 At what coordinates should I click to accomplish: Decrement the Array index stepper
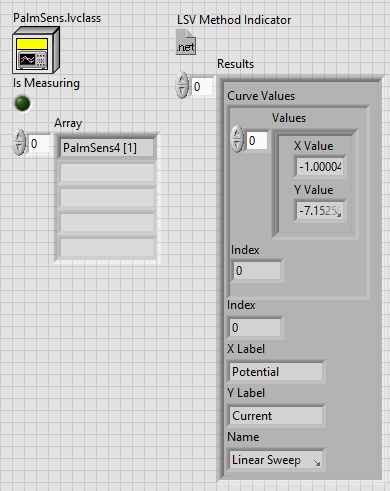pyautogui.click(x=19, y=149)
